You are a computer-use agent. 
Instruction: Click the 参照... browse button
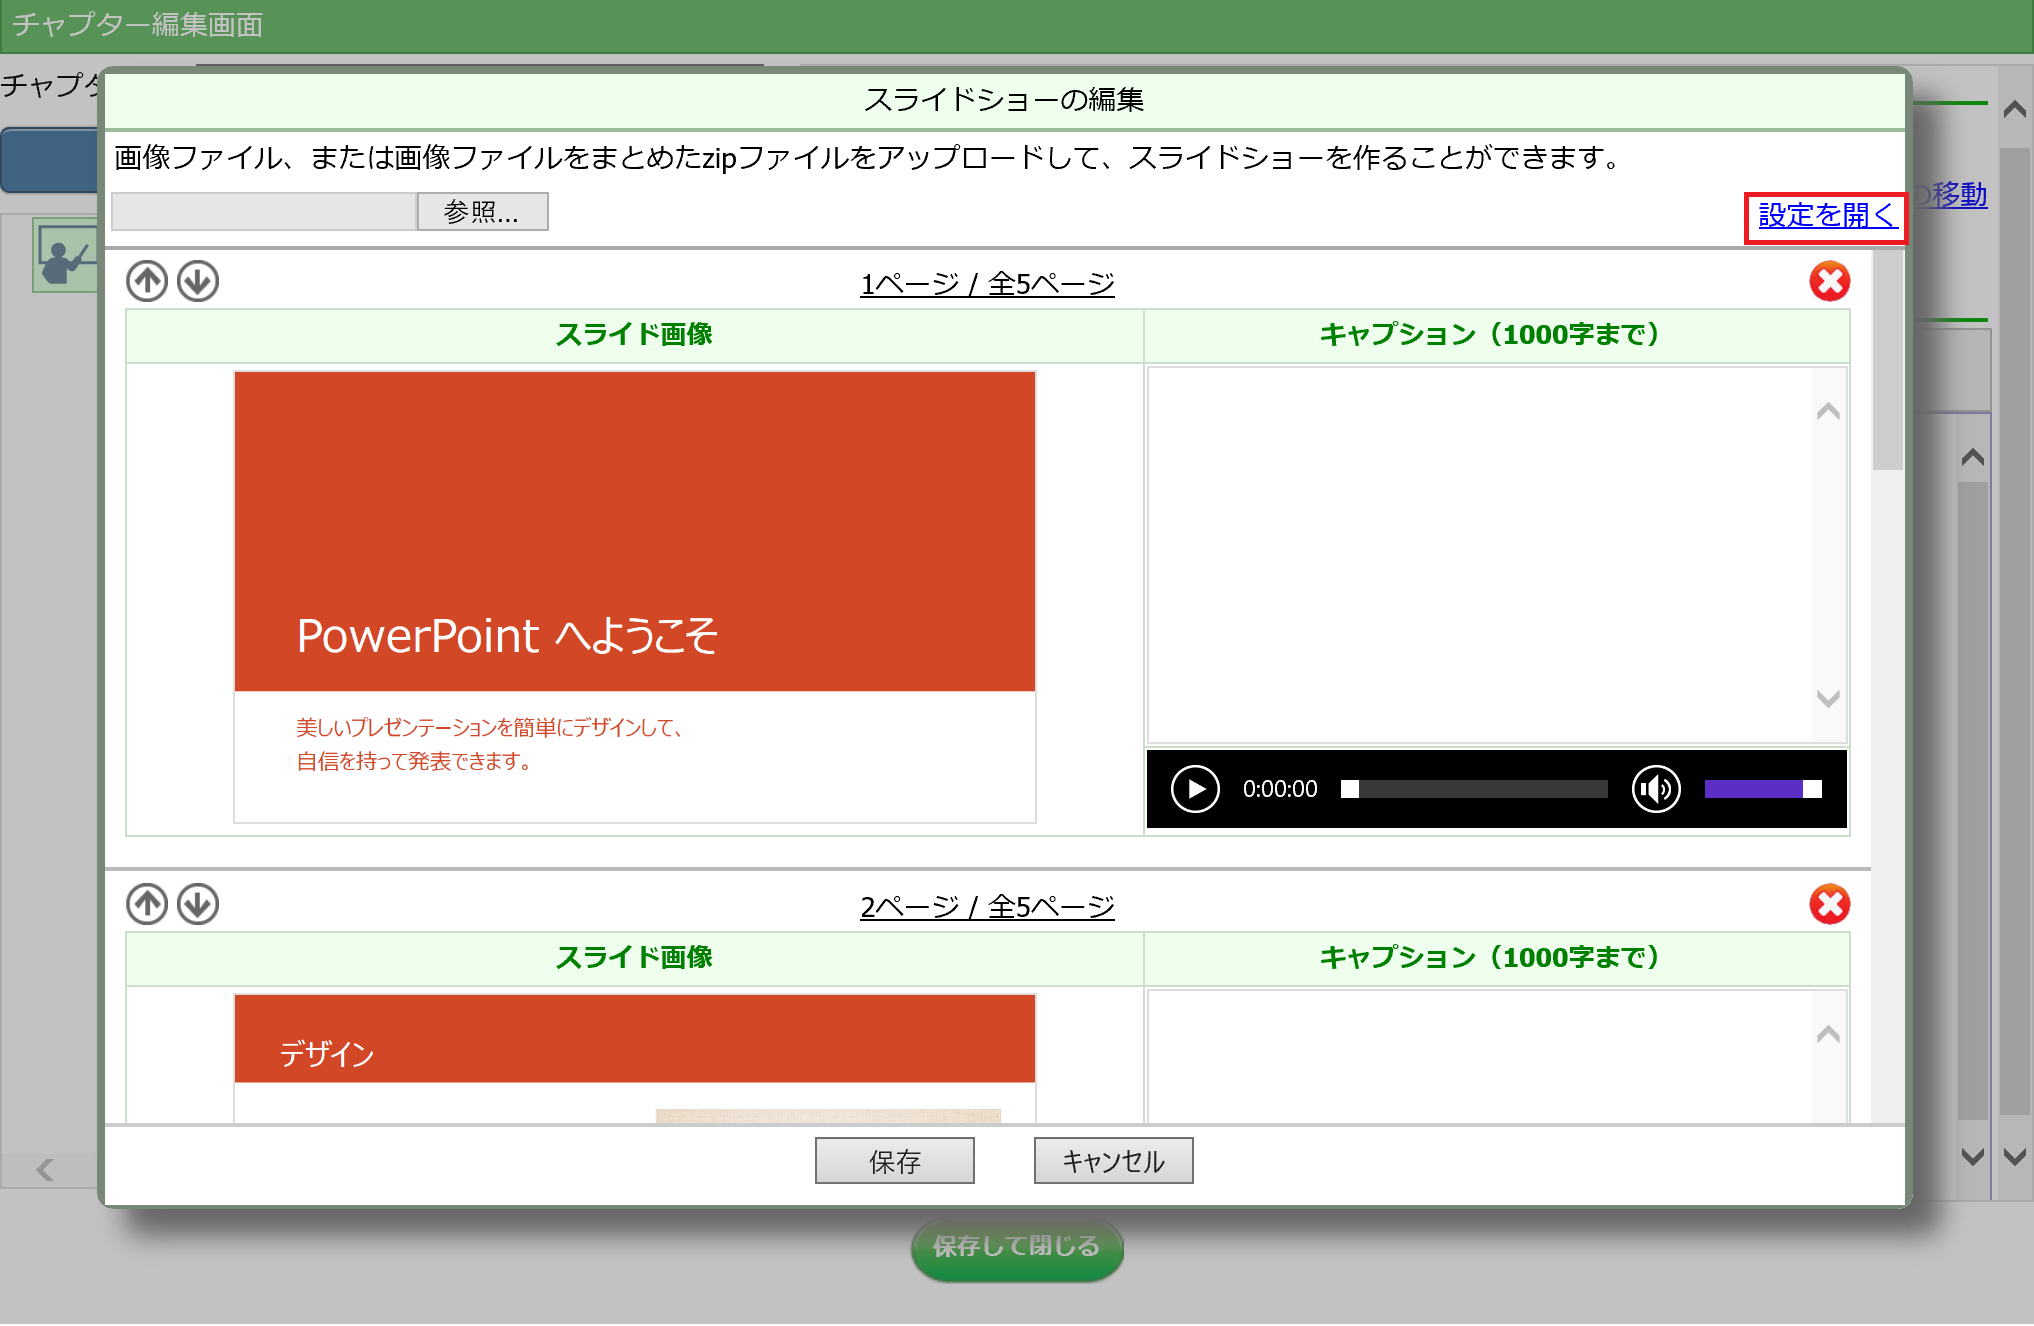[482, 212]
